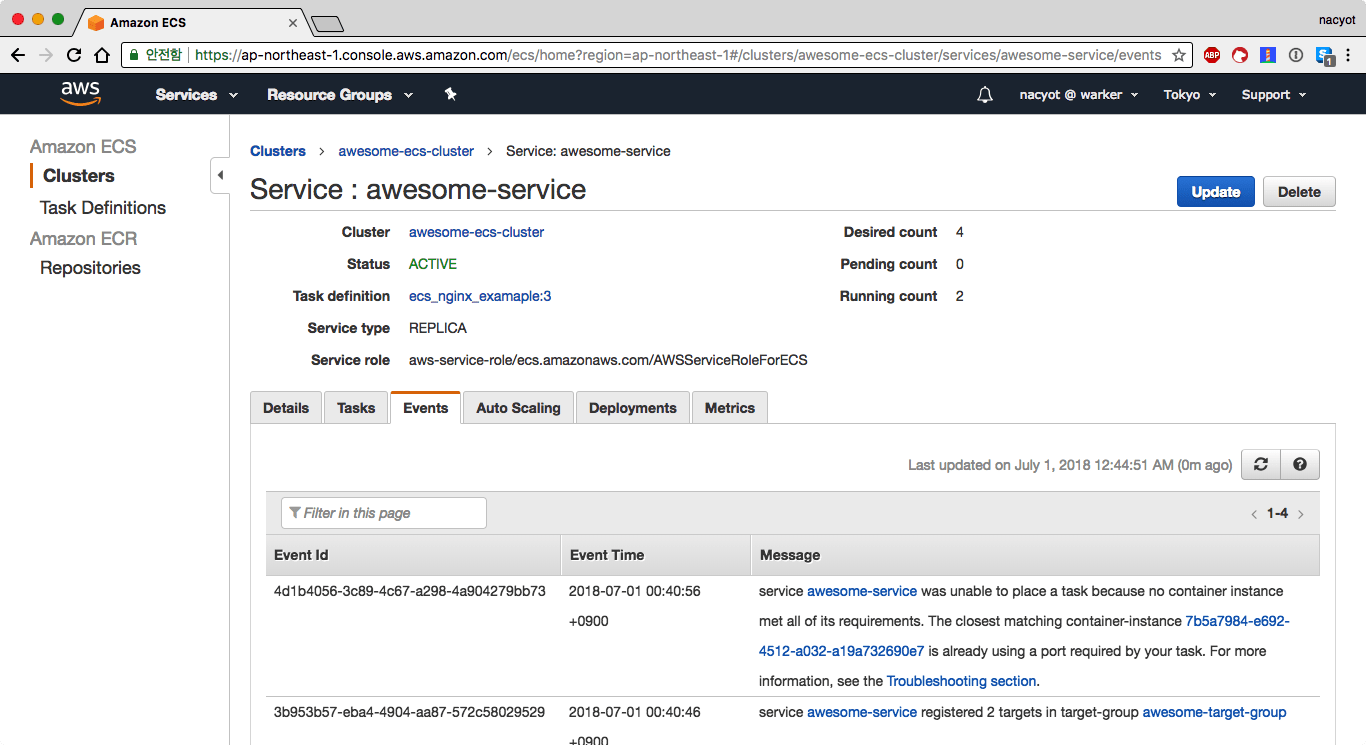The height and width of the screenshot is (745, 1366).
Task: Open help via question mark icon
Action: pos(1300,464)
